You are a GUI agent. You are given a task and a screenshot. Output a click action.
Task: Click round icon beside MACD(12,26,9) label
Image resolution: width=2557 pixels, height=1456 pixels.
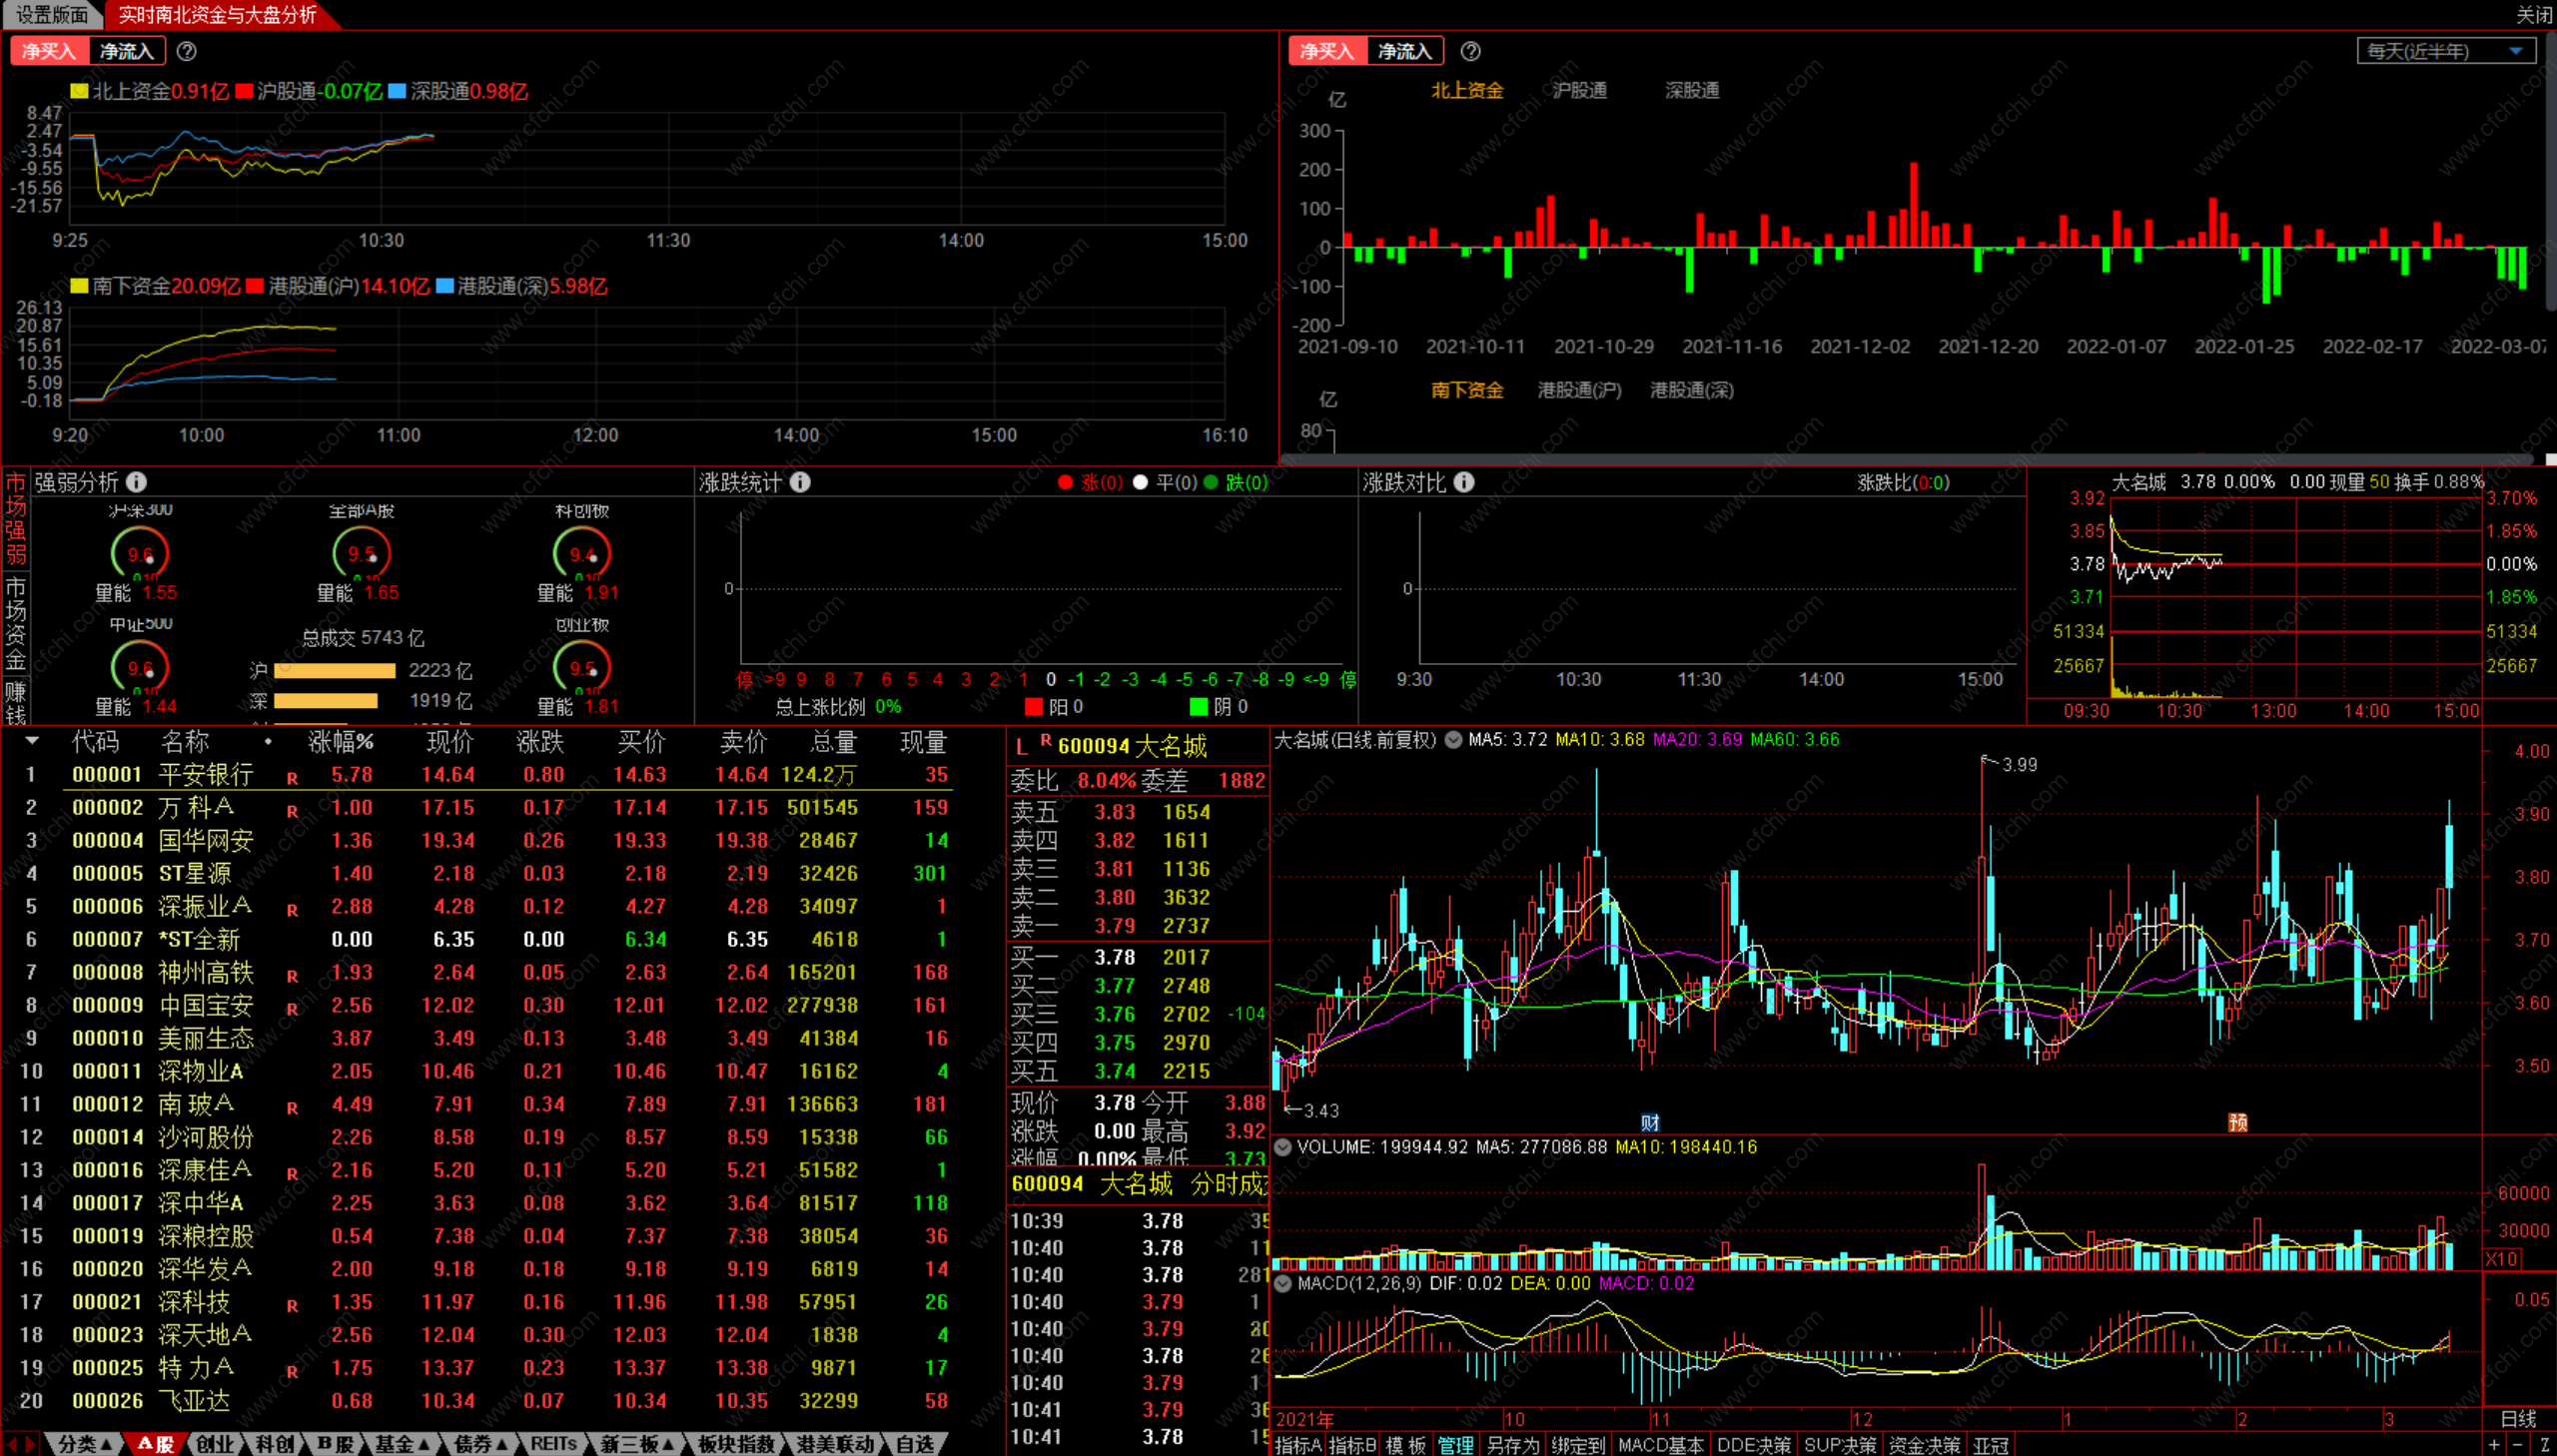pos(1283,1283)
